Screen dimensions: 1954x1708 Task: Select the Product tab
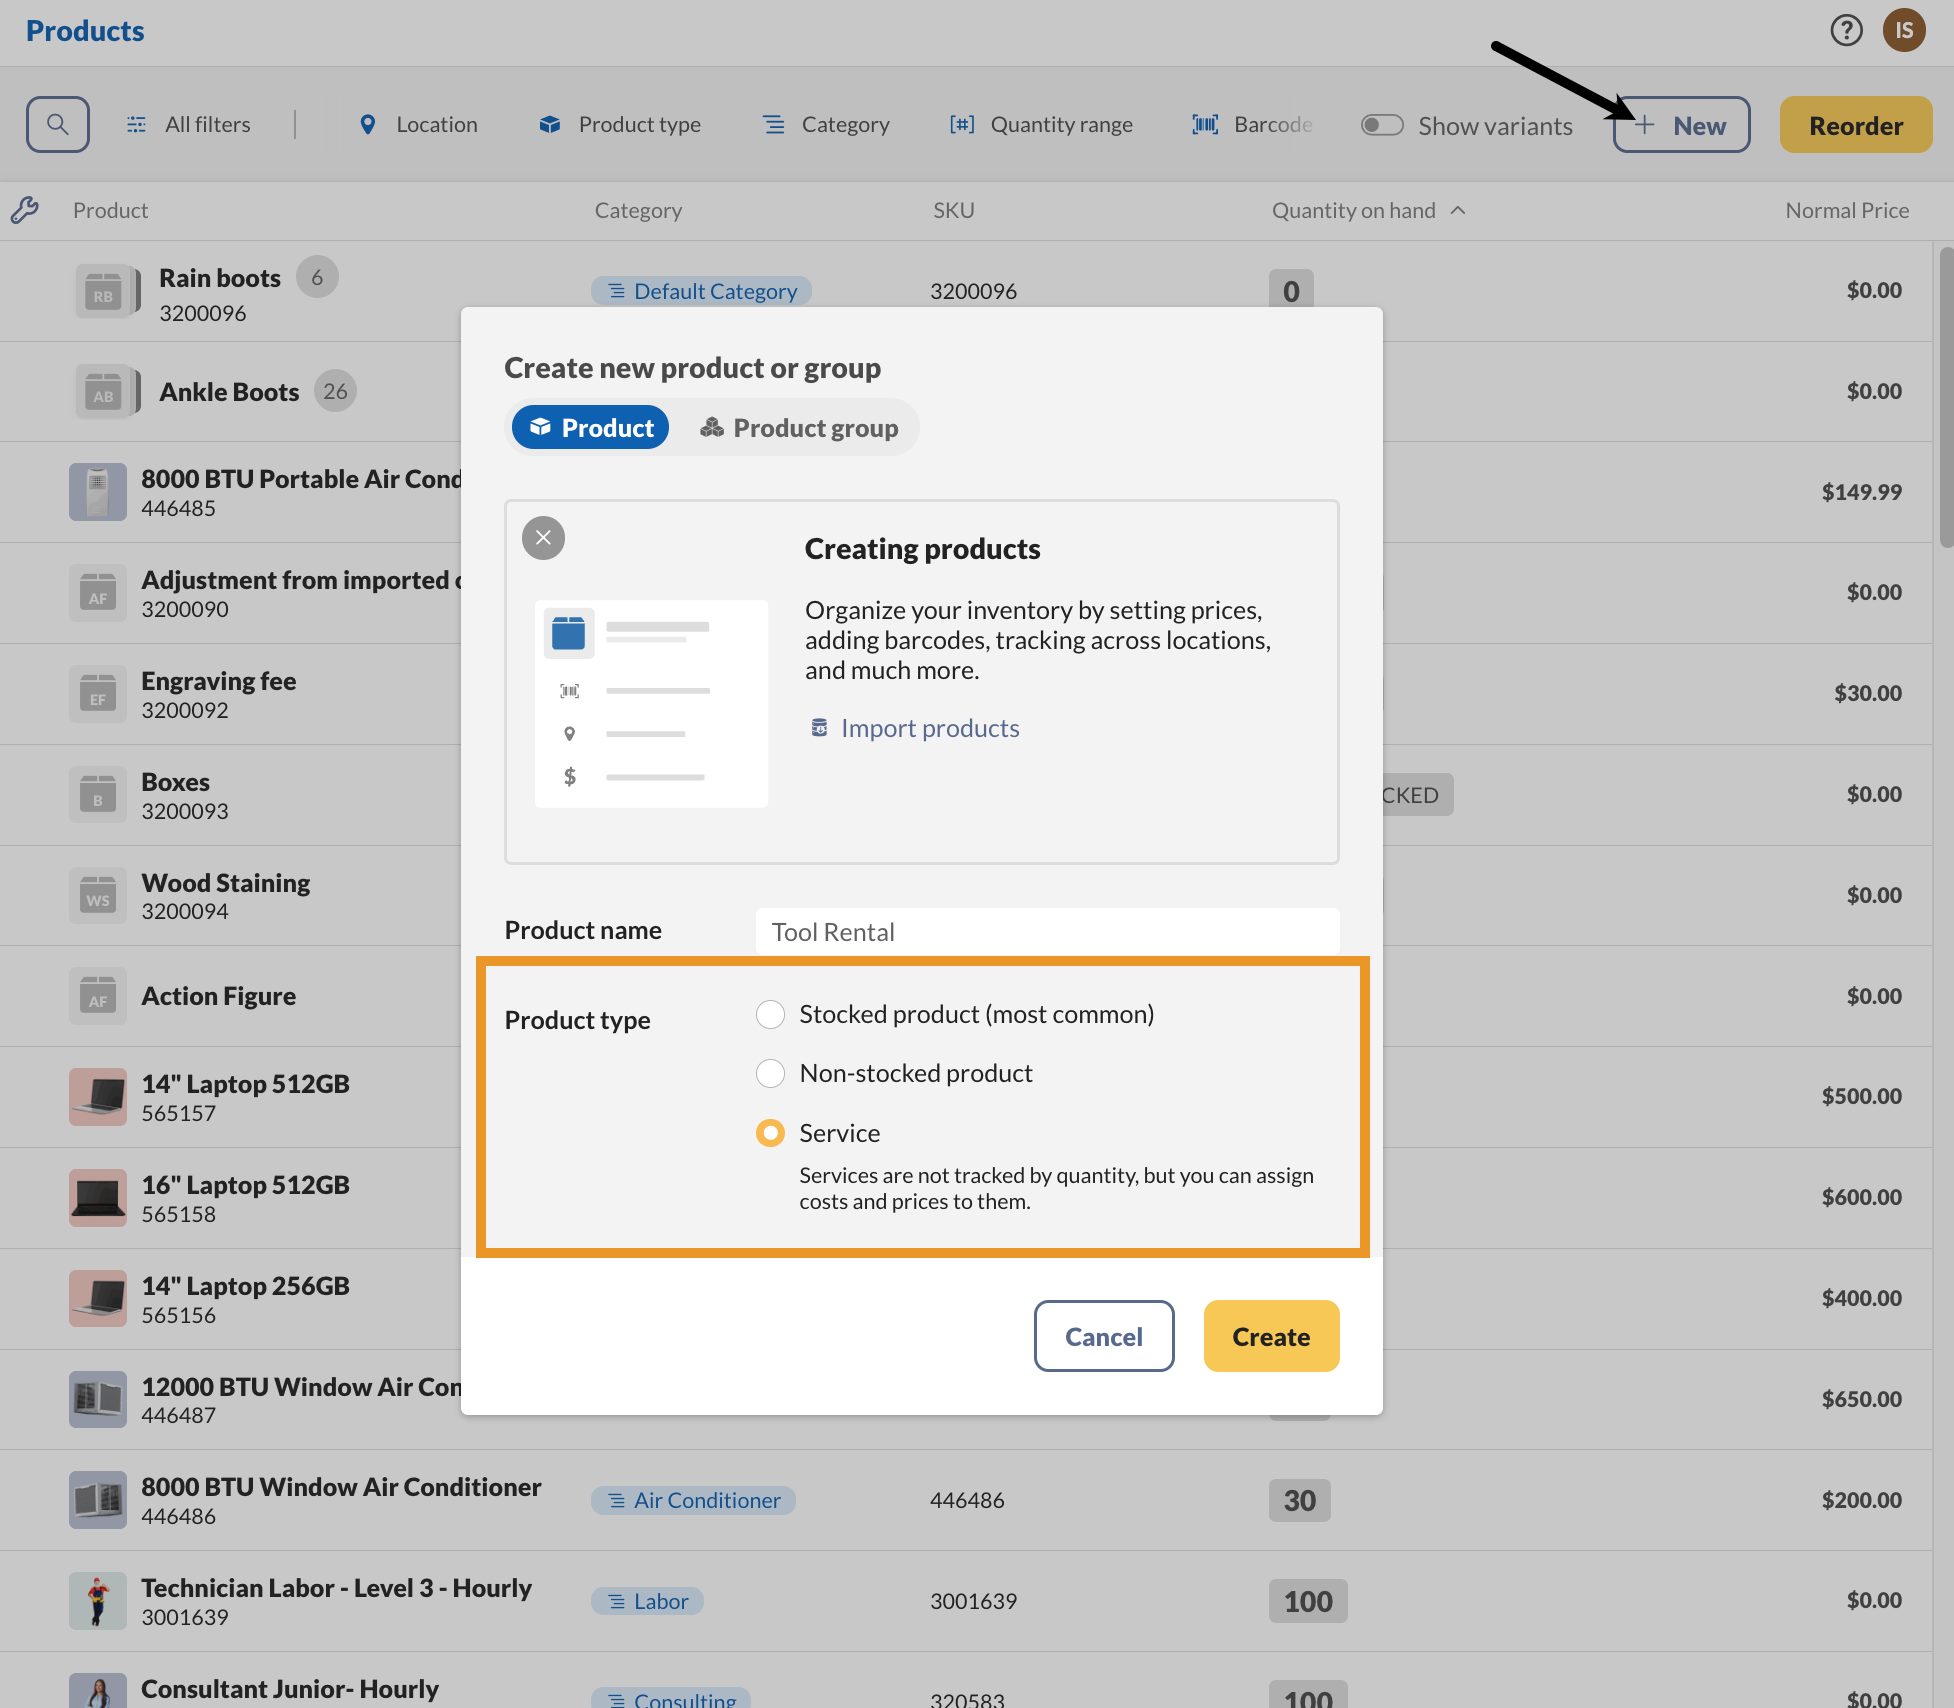(590, 427)
